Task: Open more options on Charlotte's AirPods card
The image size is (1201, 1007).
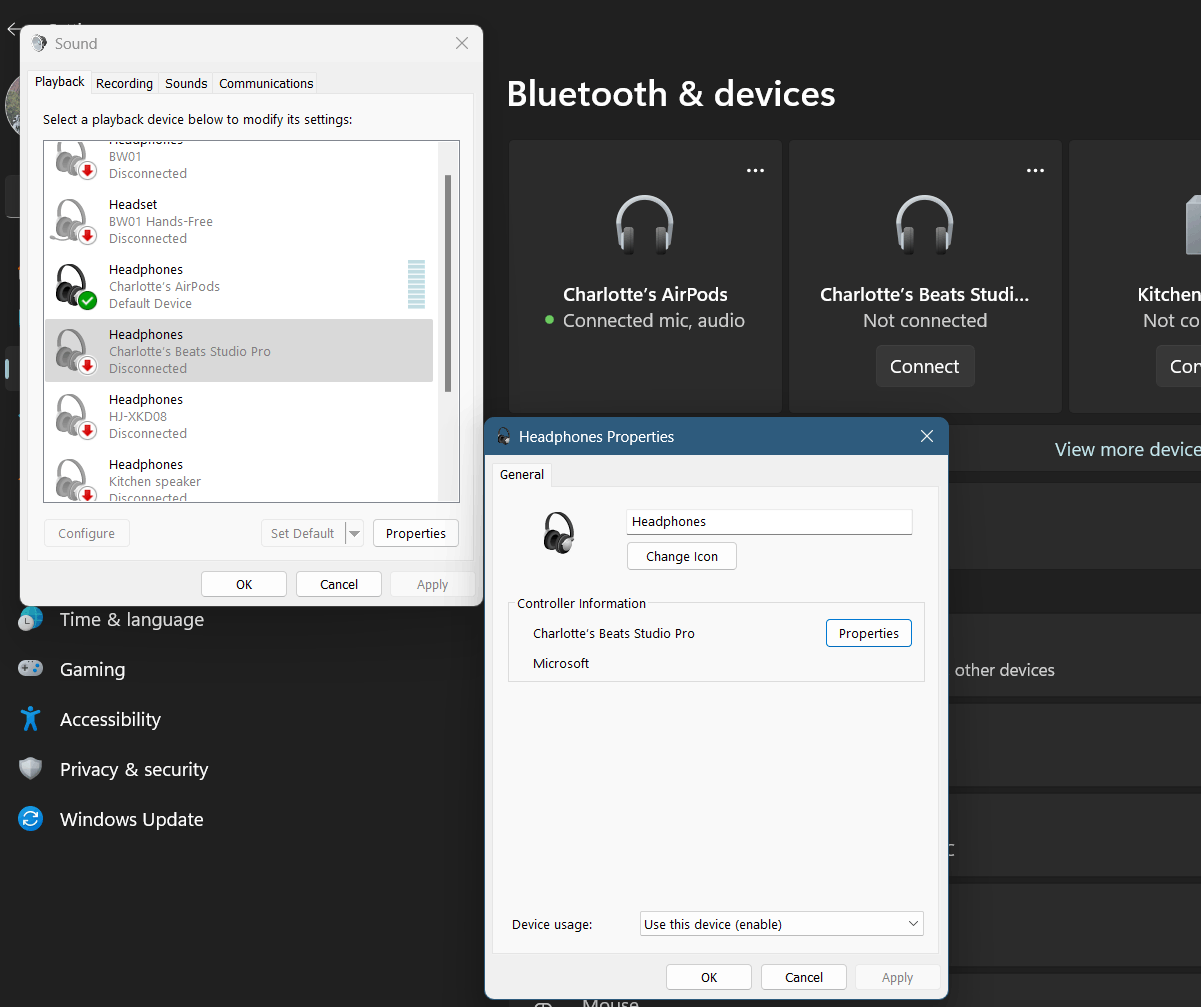Action: 755,171
